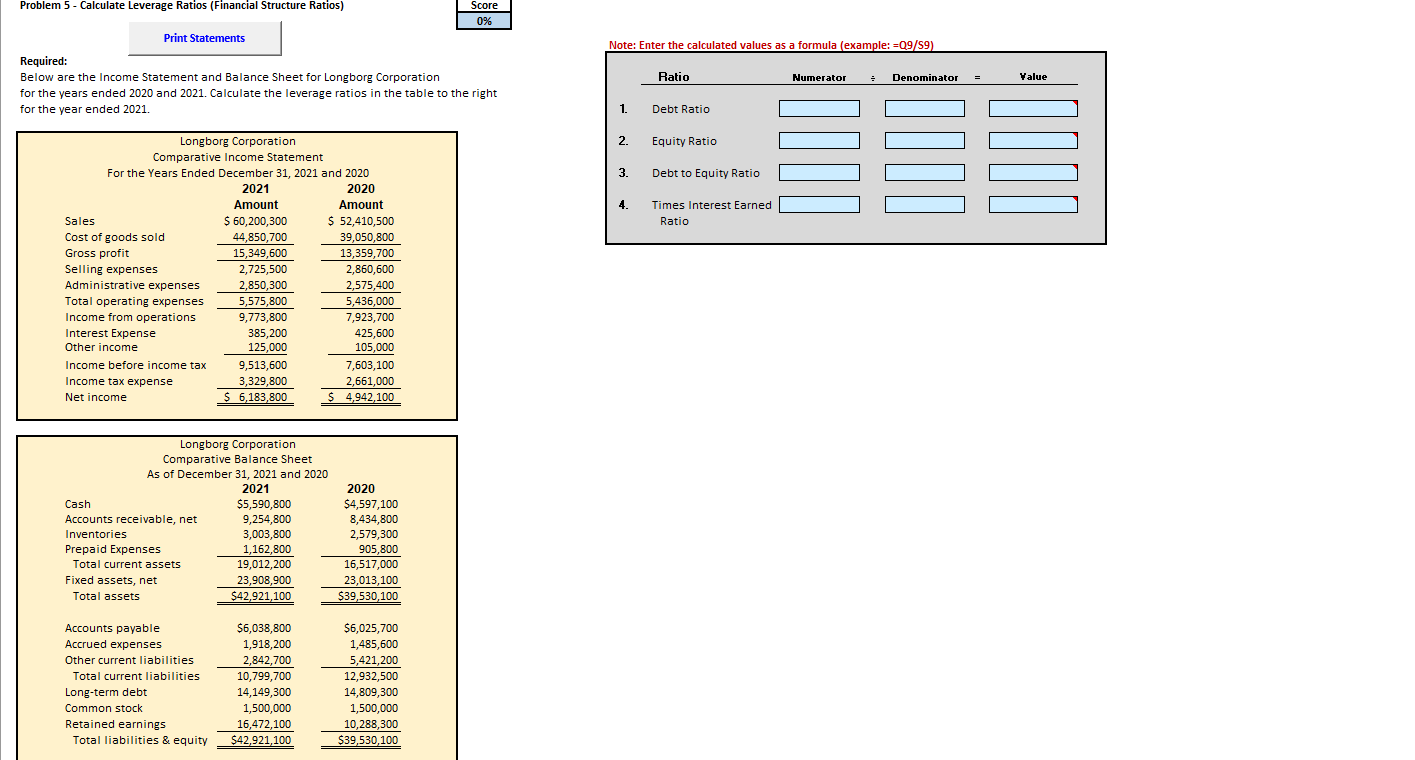This screenshot has height=760, width=1415.
Task: Click the Times Interest Earned Denominator box
Action: tap(924, 204)
